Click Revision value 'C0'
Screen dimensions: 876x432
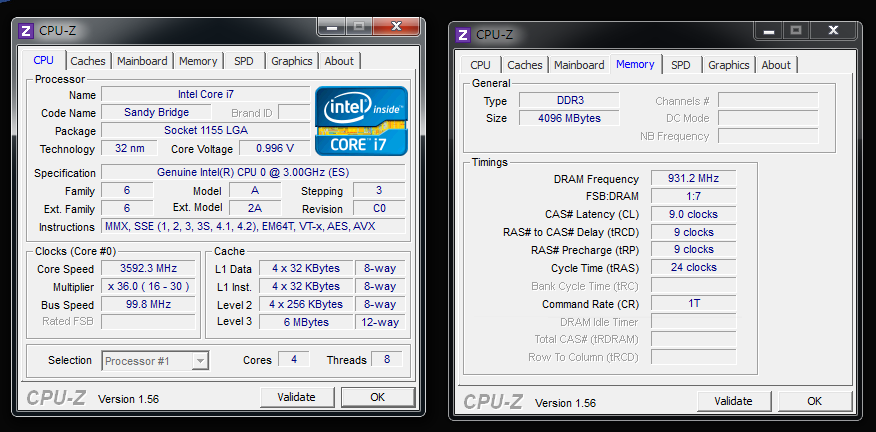[x=379, y=208]
